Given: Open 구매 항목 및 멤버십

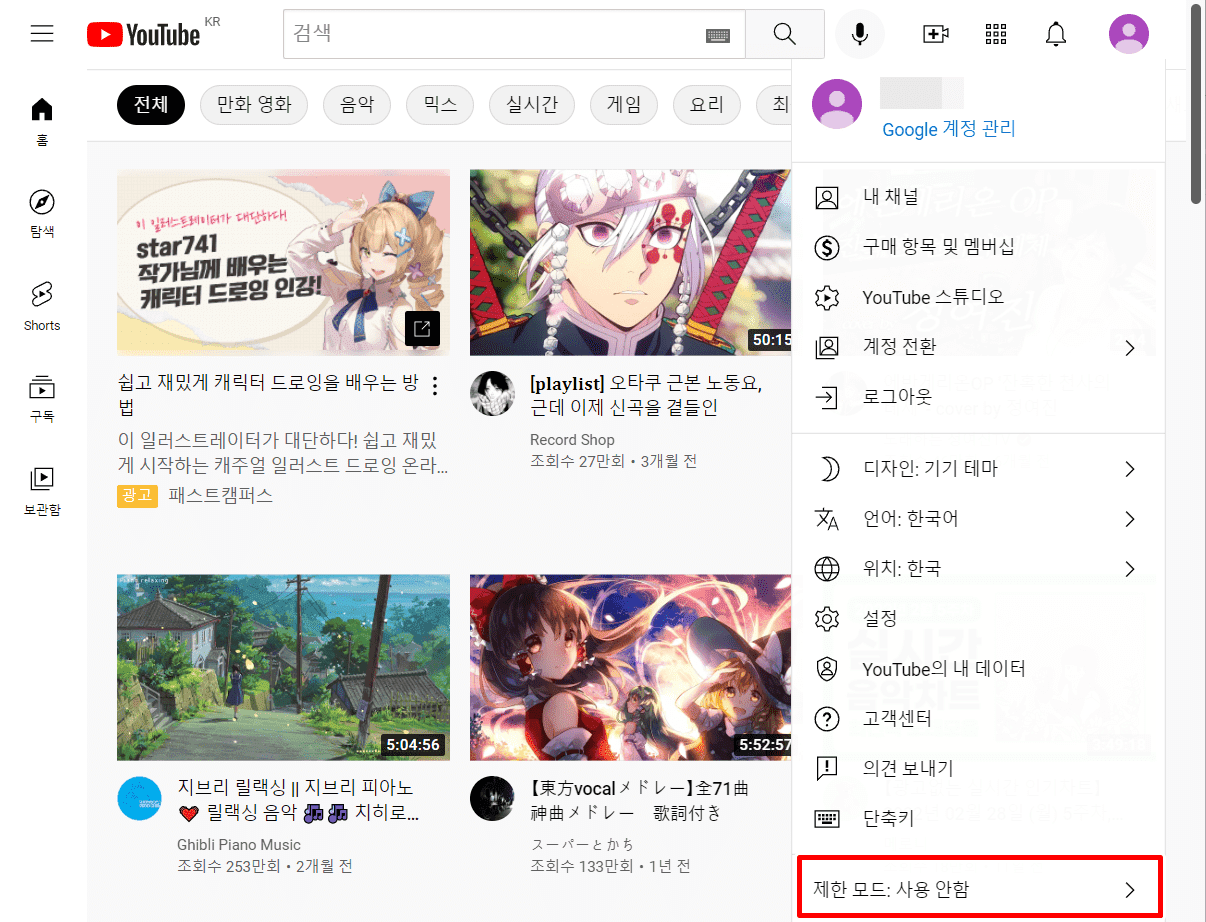Looking at the screenshot, I should pos(978,247).
